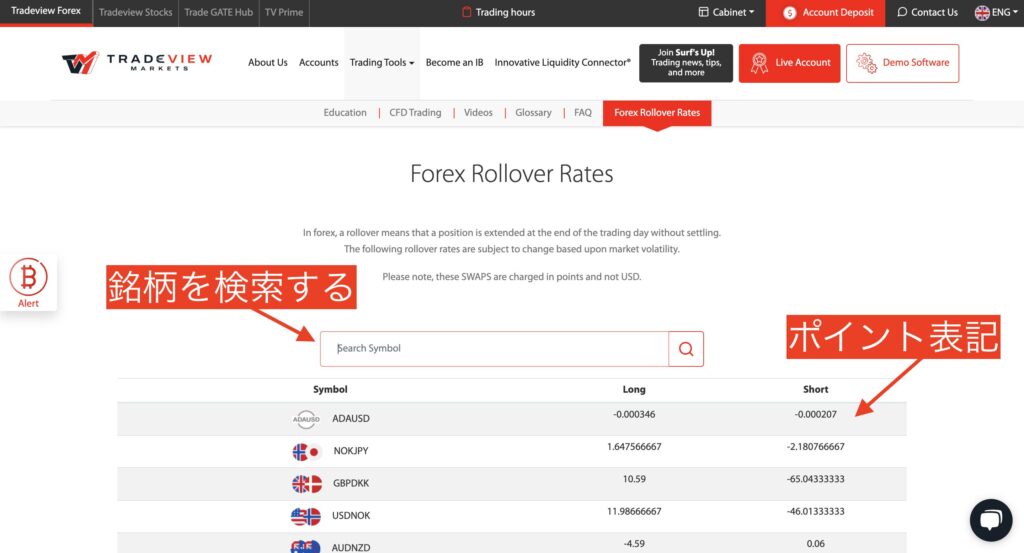
Task: Open the Contact Us link
Action: [927, 12]
